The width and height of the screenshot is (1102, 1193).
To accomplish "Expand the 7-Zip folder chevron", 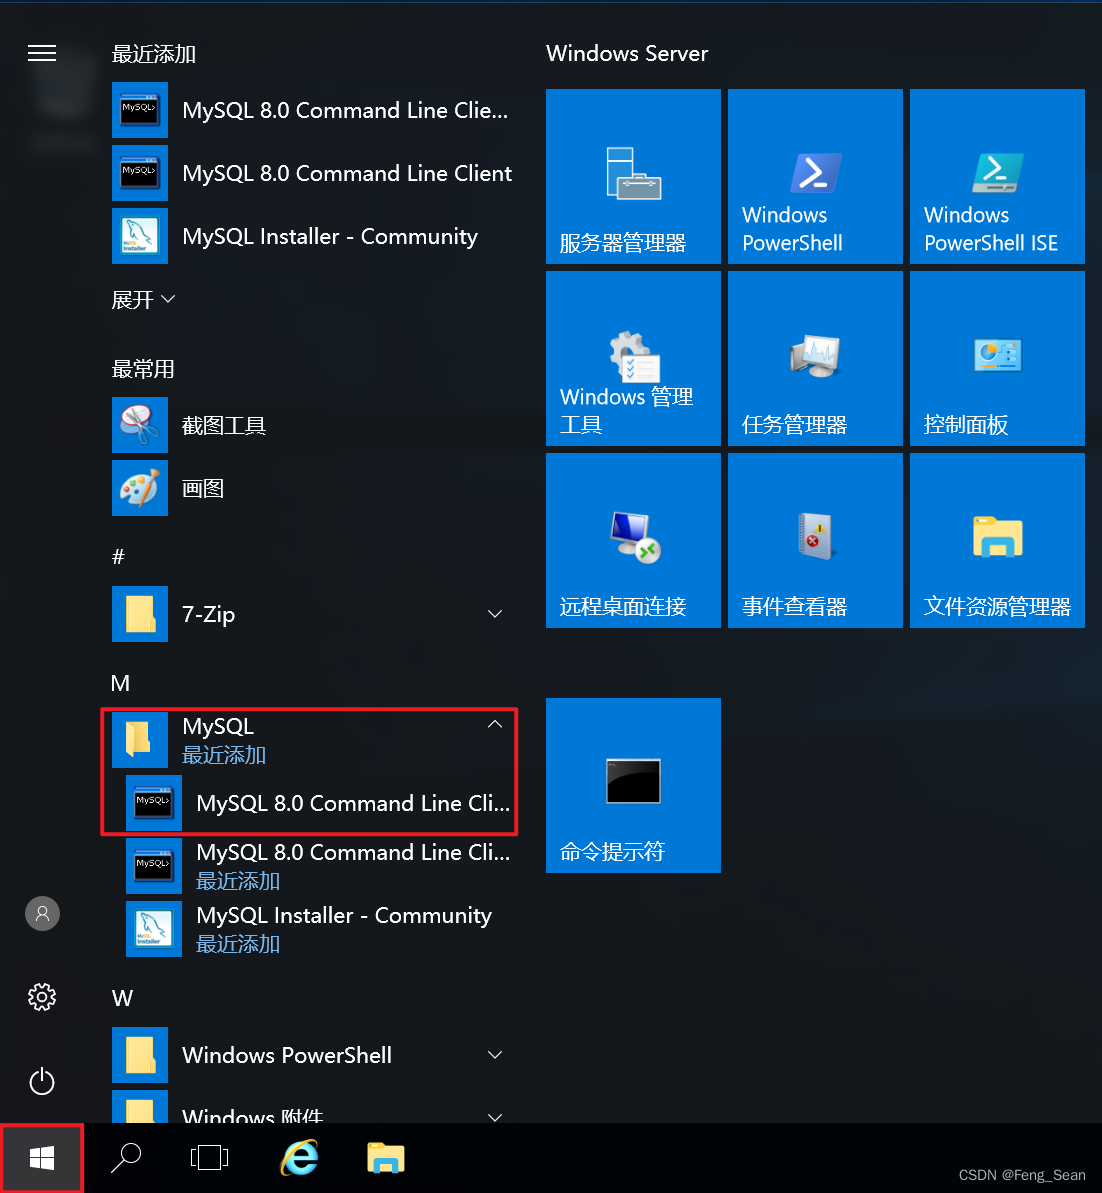I will tap(495, 614).
